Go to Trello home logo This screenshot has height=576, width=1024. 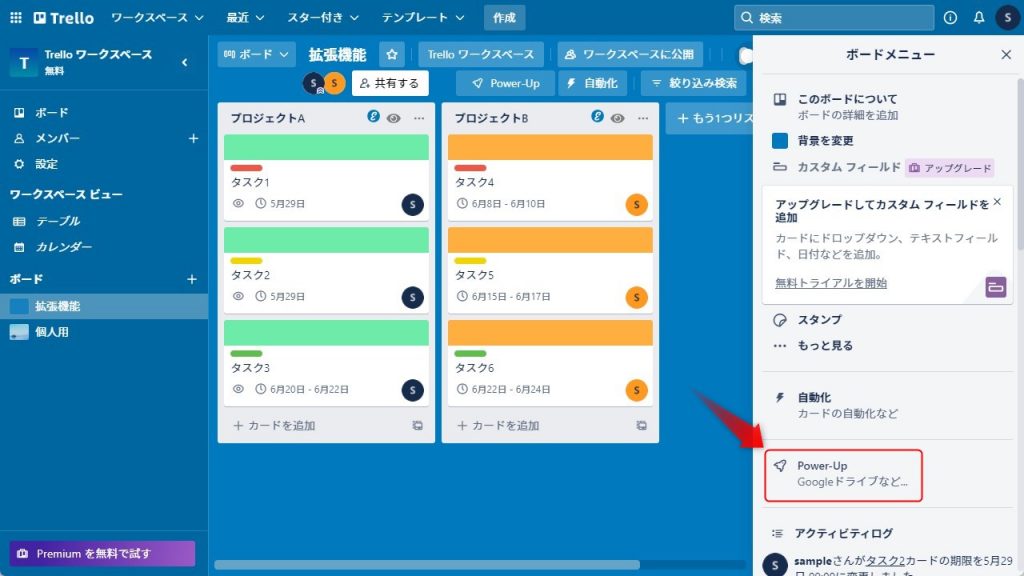64,18
